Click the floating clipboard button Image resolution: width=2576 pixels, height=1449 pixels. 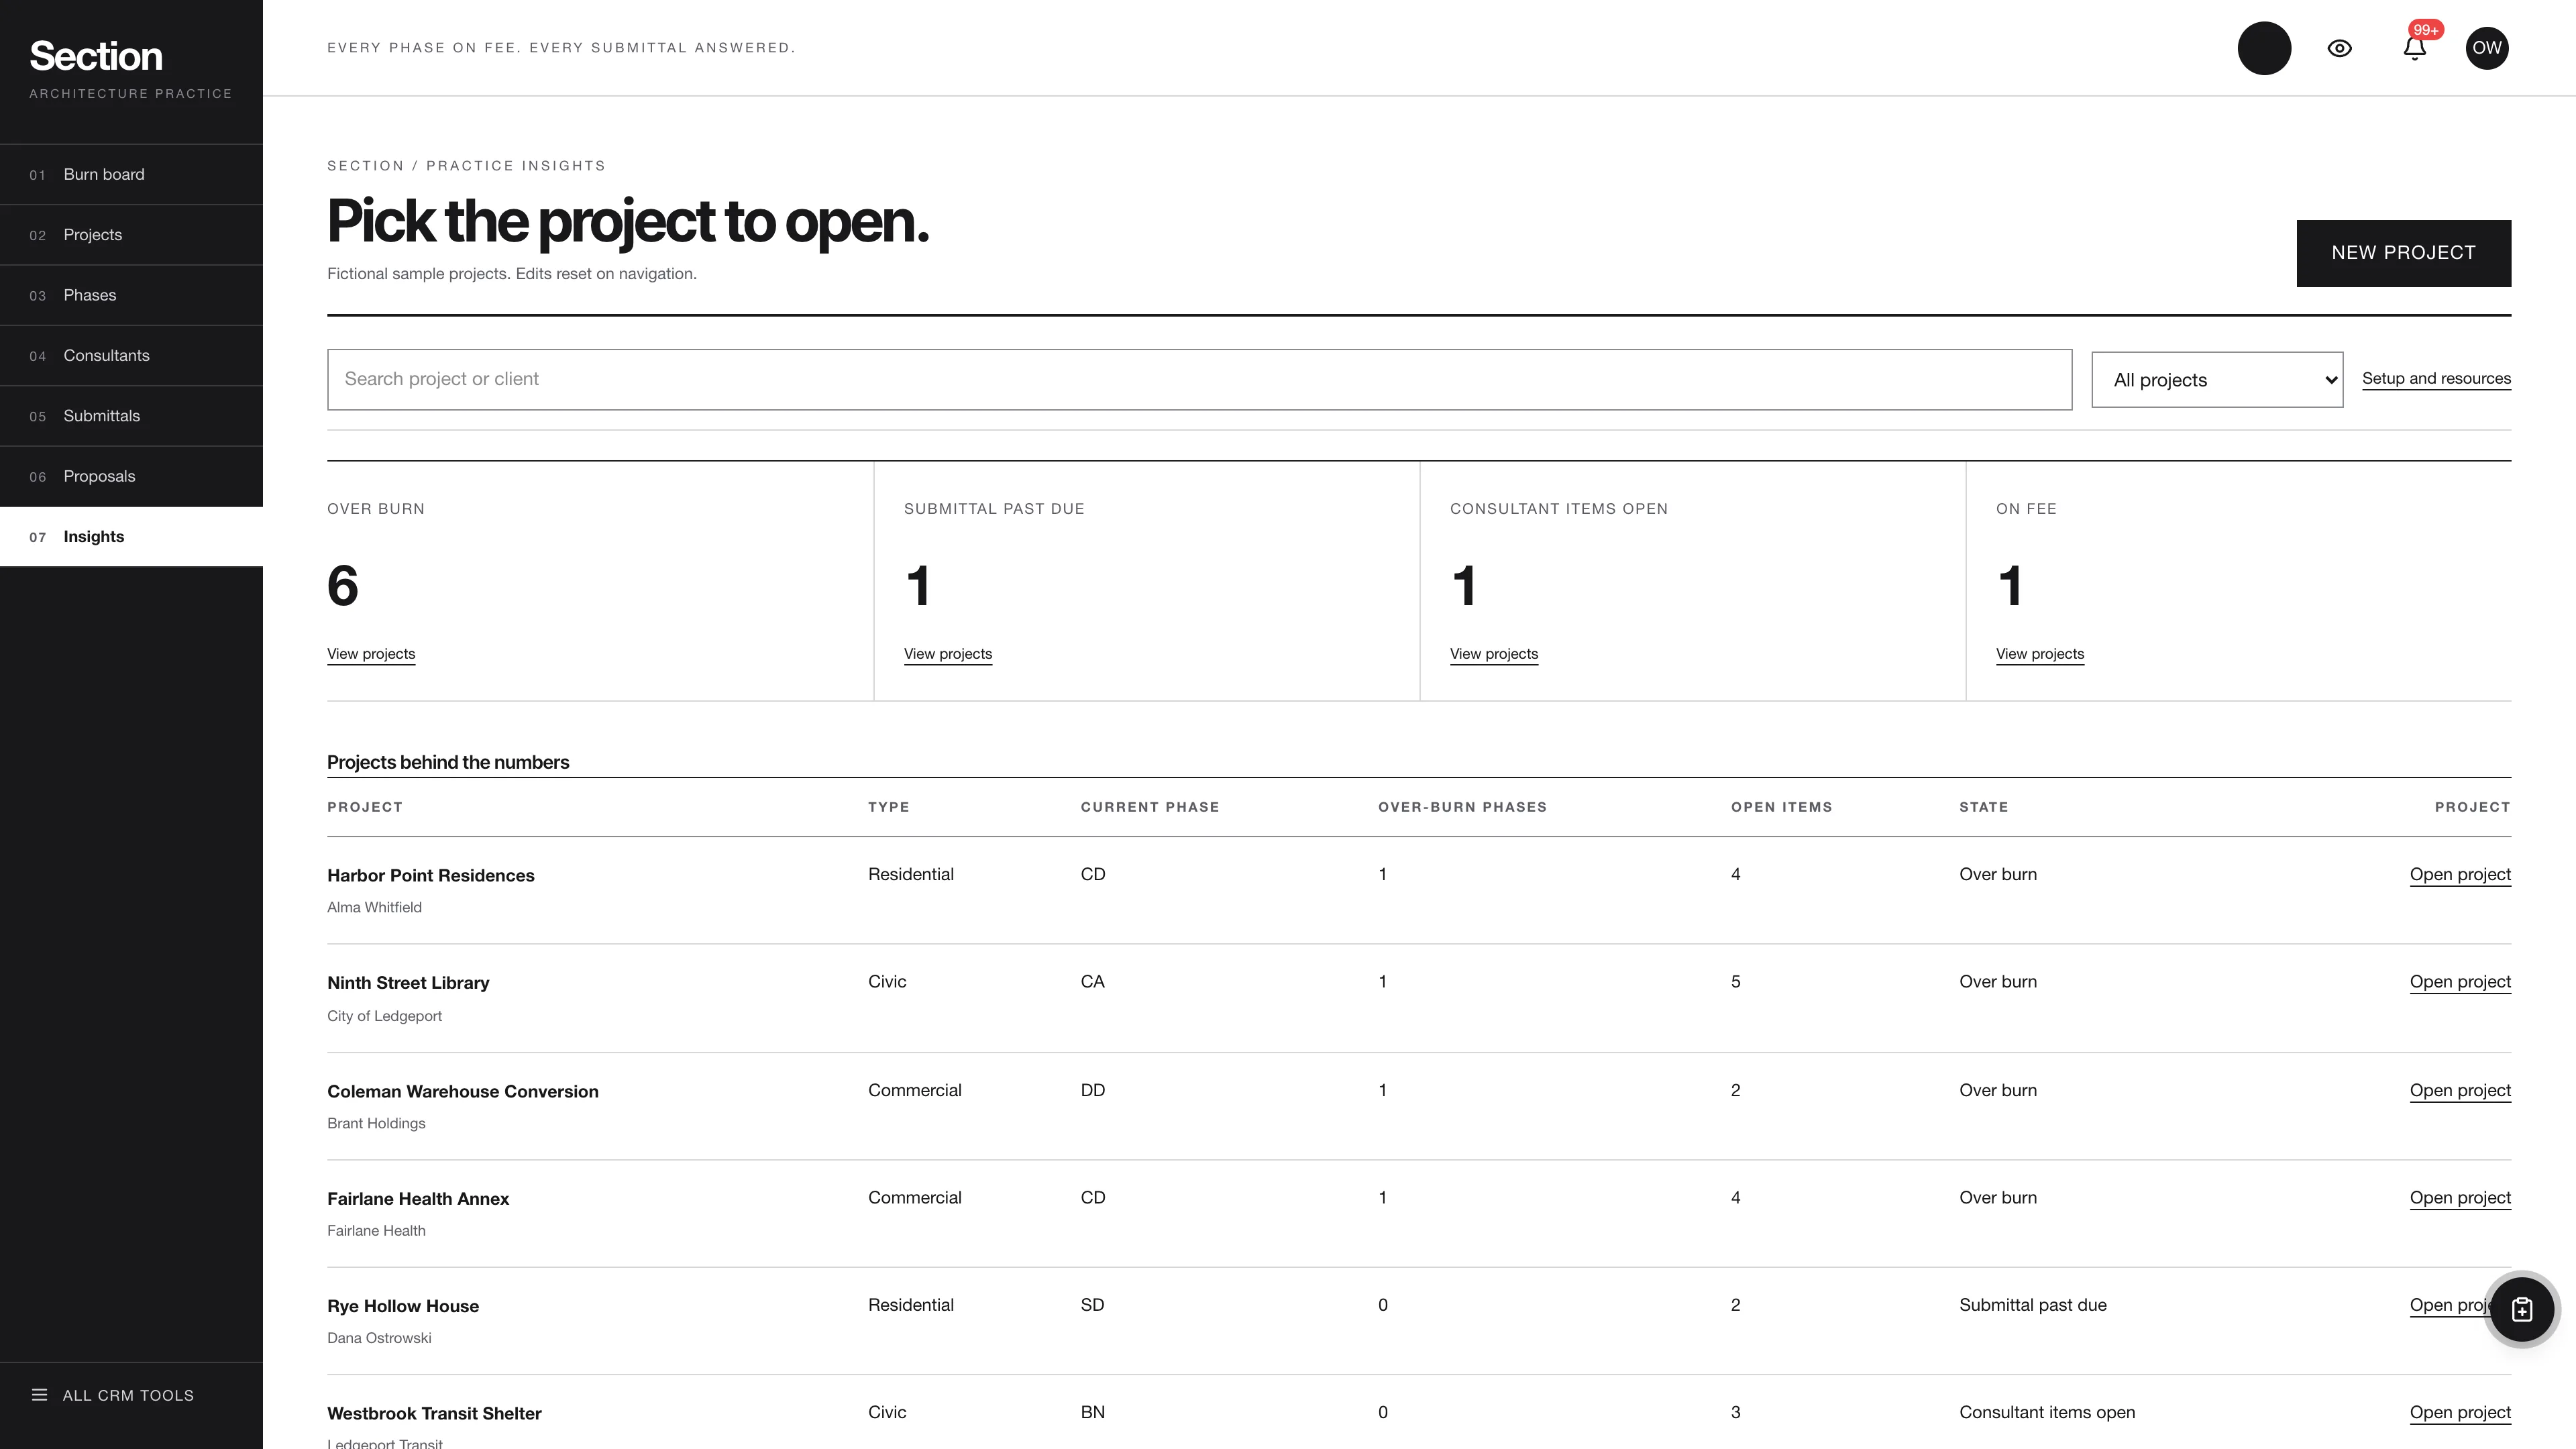2521,1309
